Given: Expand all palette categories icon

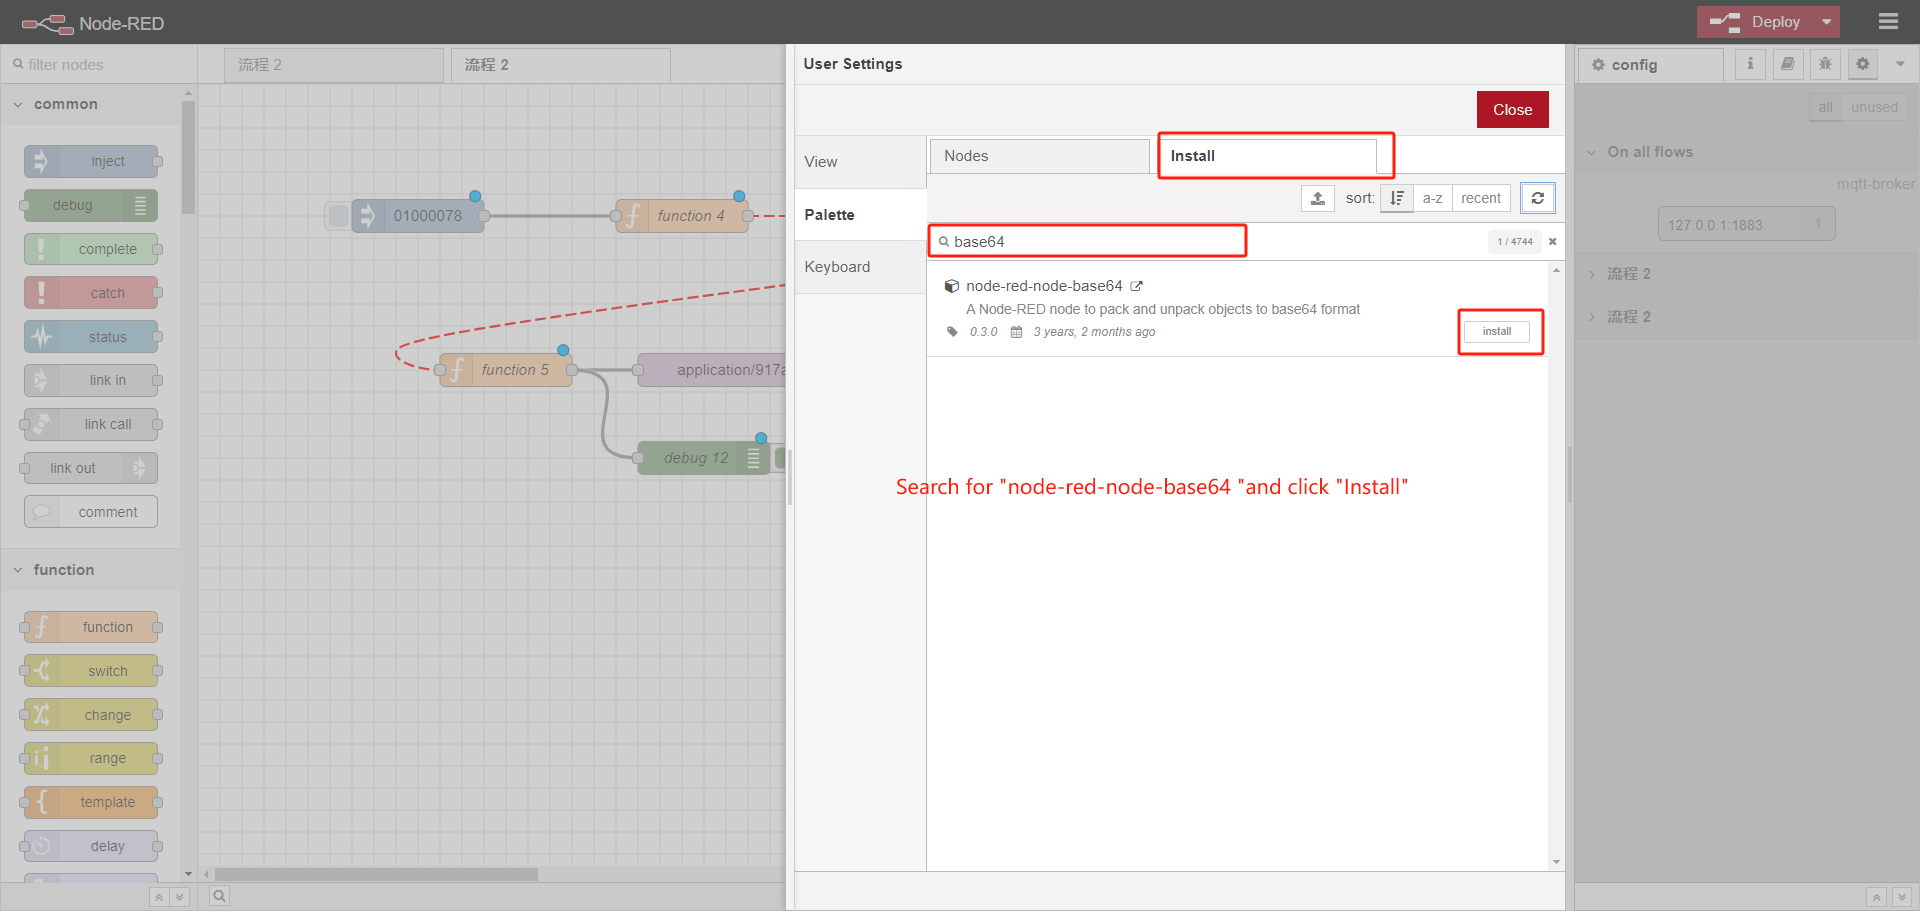Looking at the screenshot, I should (x=179, y=897).
